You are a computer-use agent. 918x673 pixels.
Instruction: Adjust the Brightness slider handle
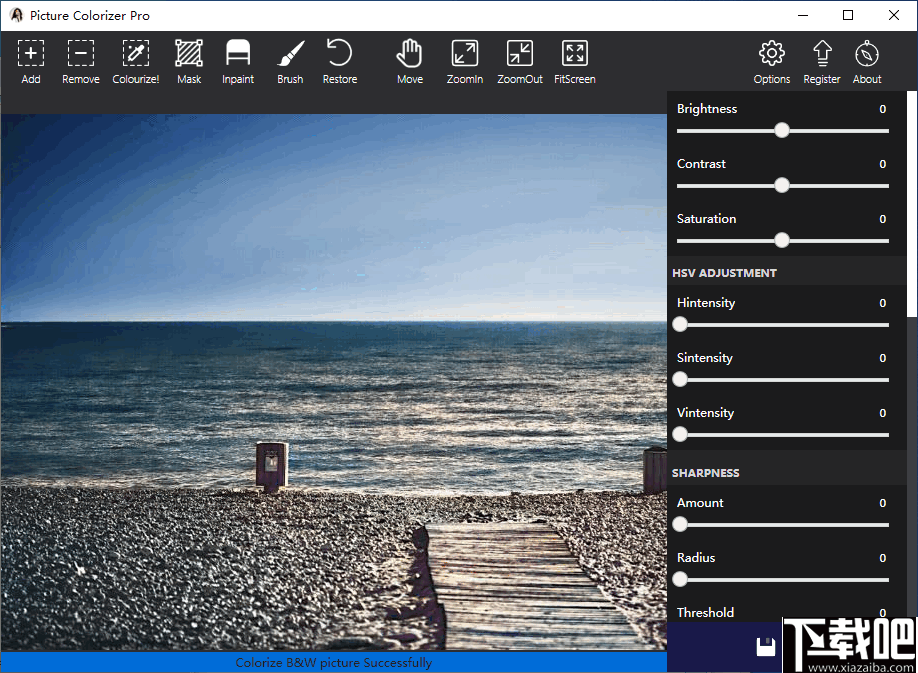click(782, 130)
